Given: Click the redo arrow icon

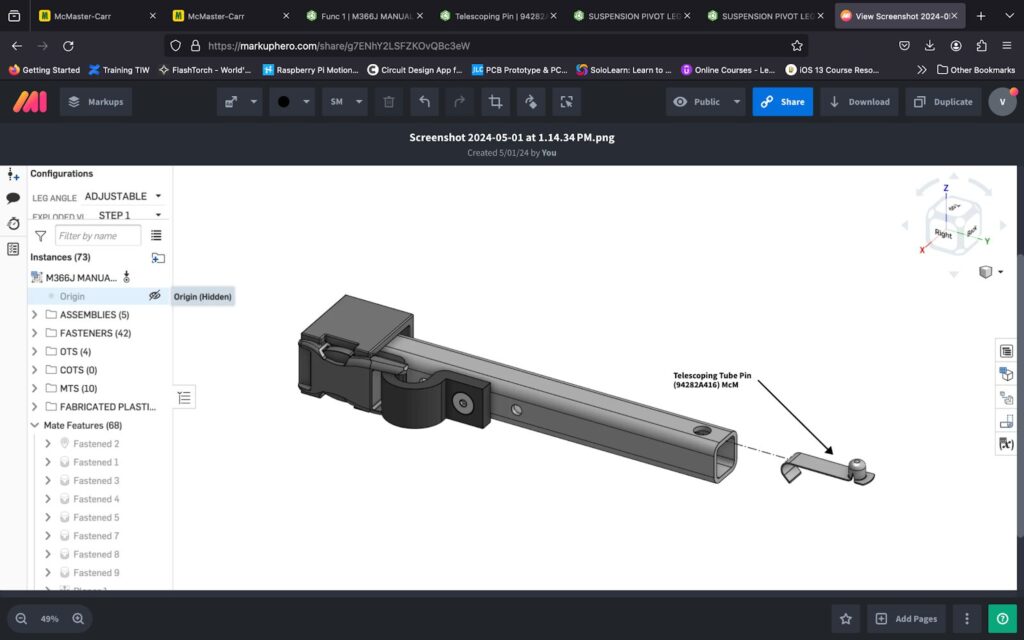Looking at the screenshot, I should pos(459,101).
